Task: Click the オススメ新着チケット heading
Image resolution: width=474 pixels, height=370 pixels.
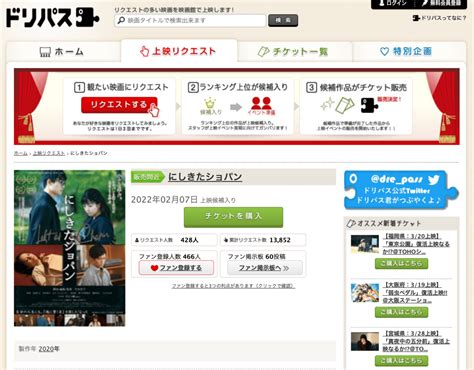Action: pos(384,223)
